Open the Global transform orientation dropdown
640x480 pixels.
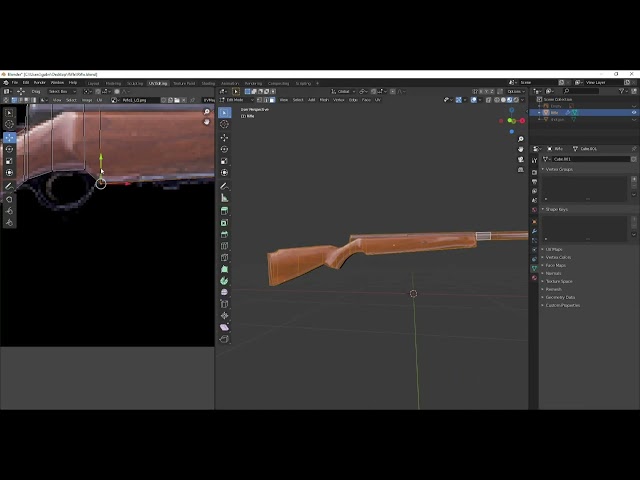tap(343, 91)
